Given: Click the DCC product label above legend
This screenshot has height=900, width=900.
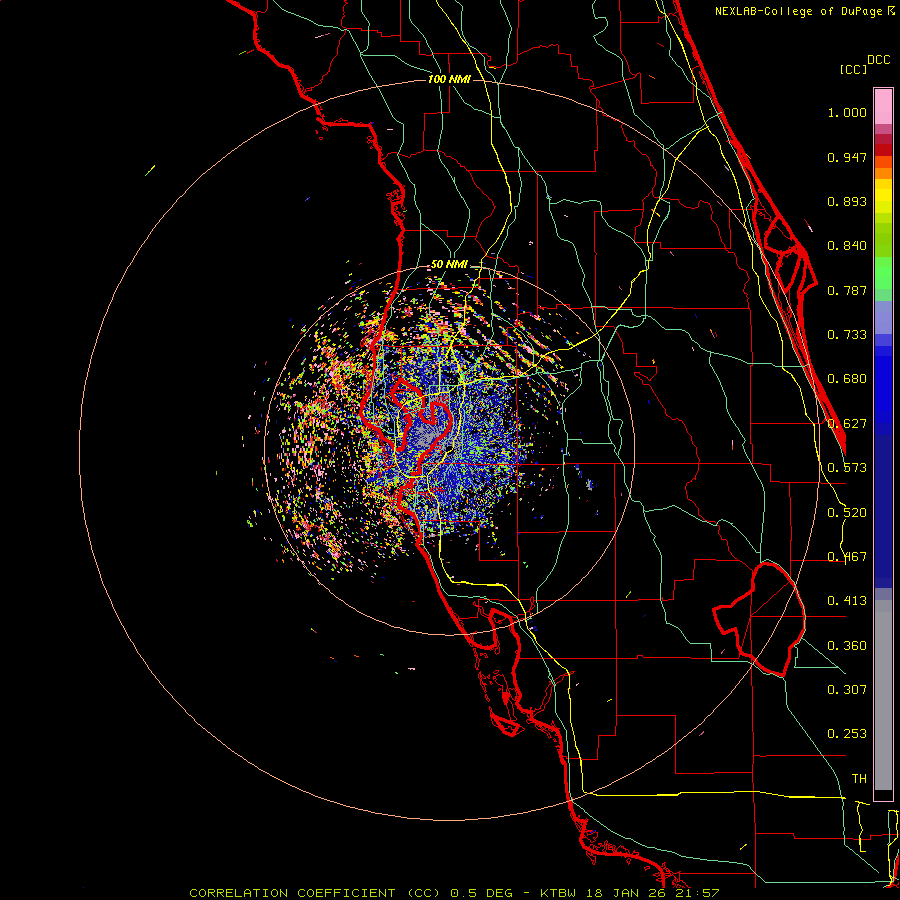Looking at the screenshot, I should point(878,60).
